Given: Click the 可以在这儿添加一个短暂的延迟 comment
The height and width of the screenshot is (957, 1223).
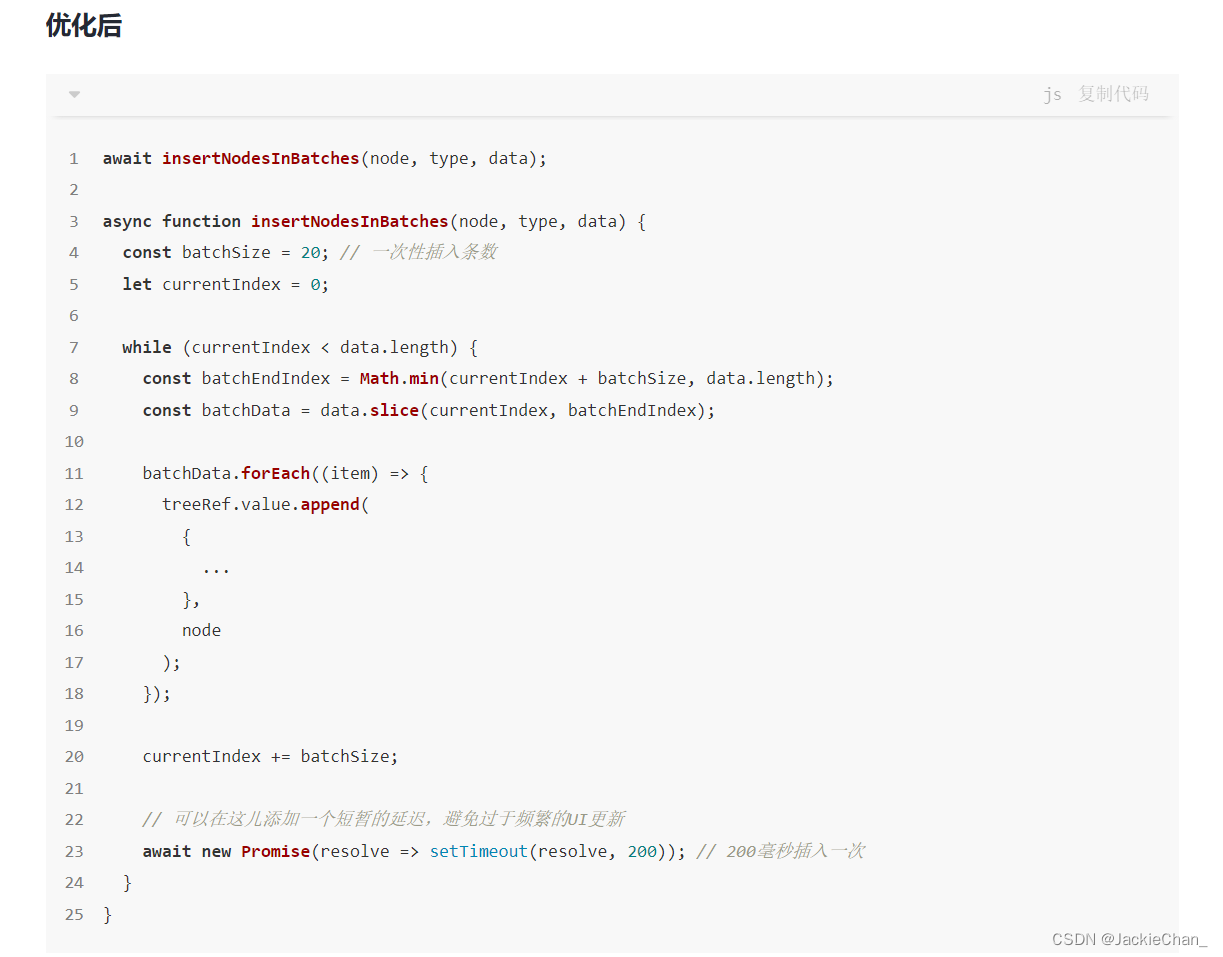Looking at the screenshot, I should (384, 819).
